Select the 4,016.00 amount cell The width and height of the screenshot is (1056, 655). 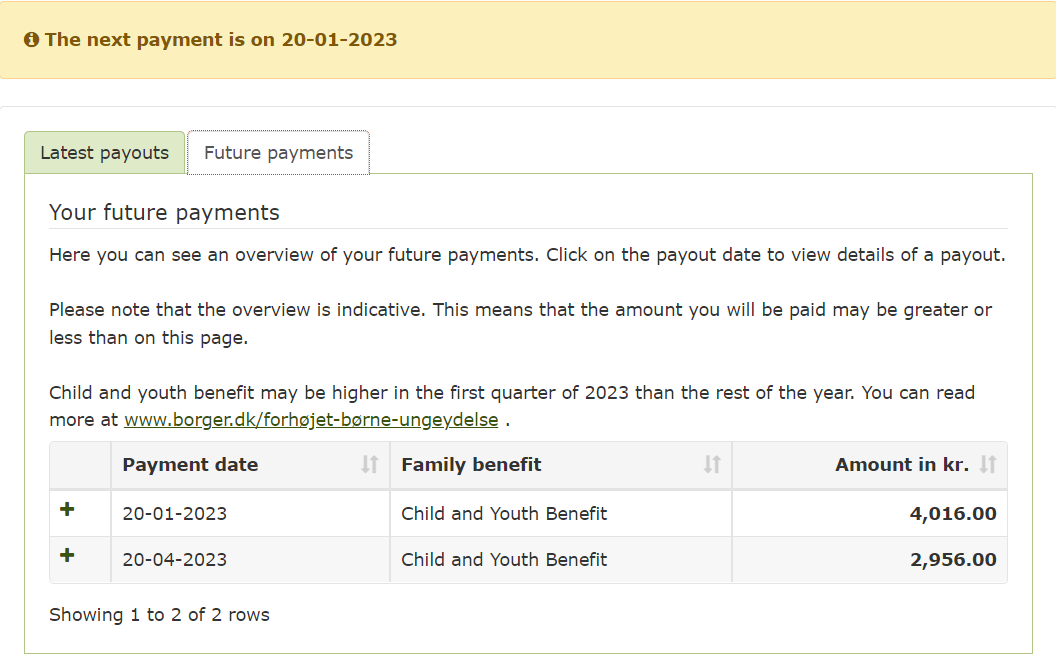coord(870,514)
